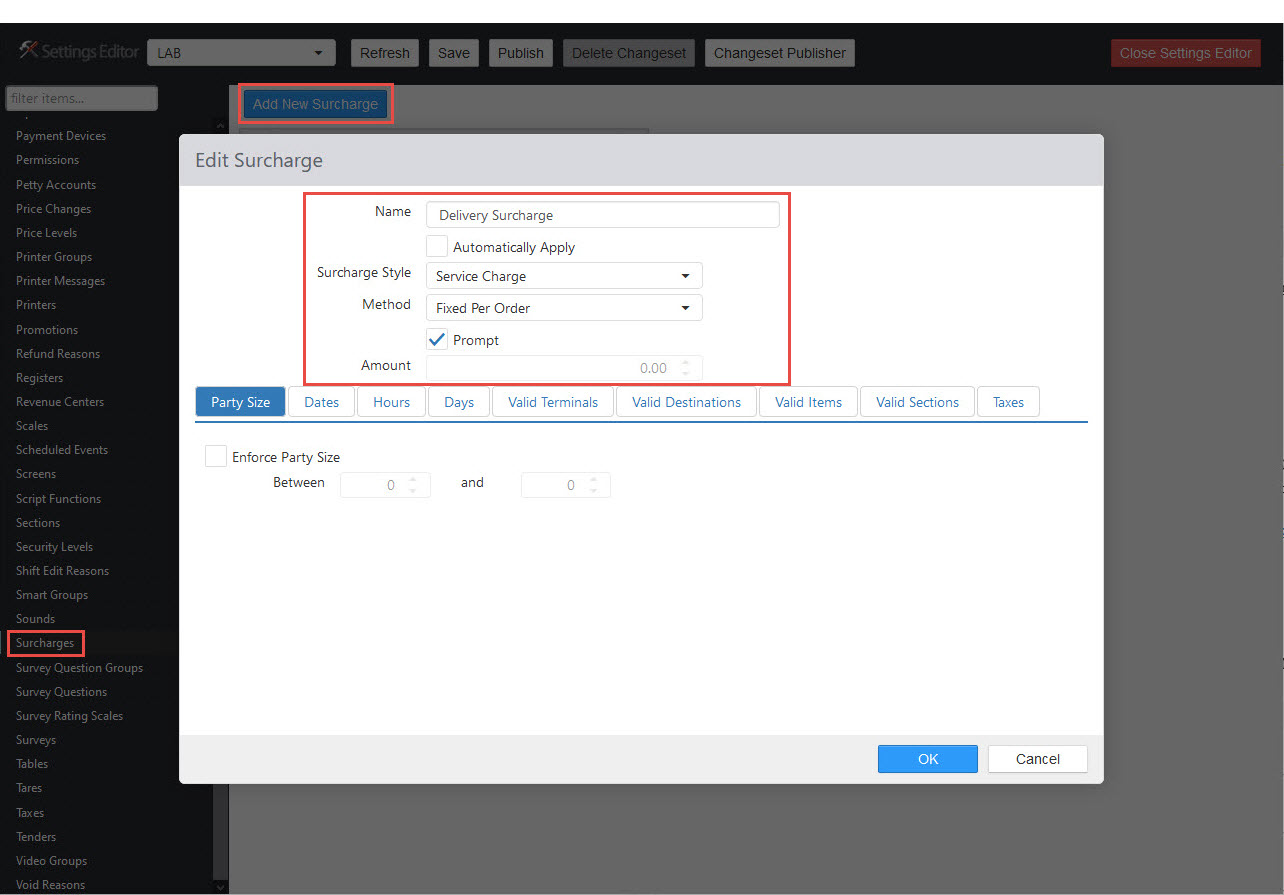Image resolution: width=1284 pixels, height=895 pixels.
Task: Select Scales in sidebar
Action: point(32,426)
